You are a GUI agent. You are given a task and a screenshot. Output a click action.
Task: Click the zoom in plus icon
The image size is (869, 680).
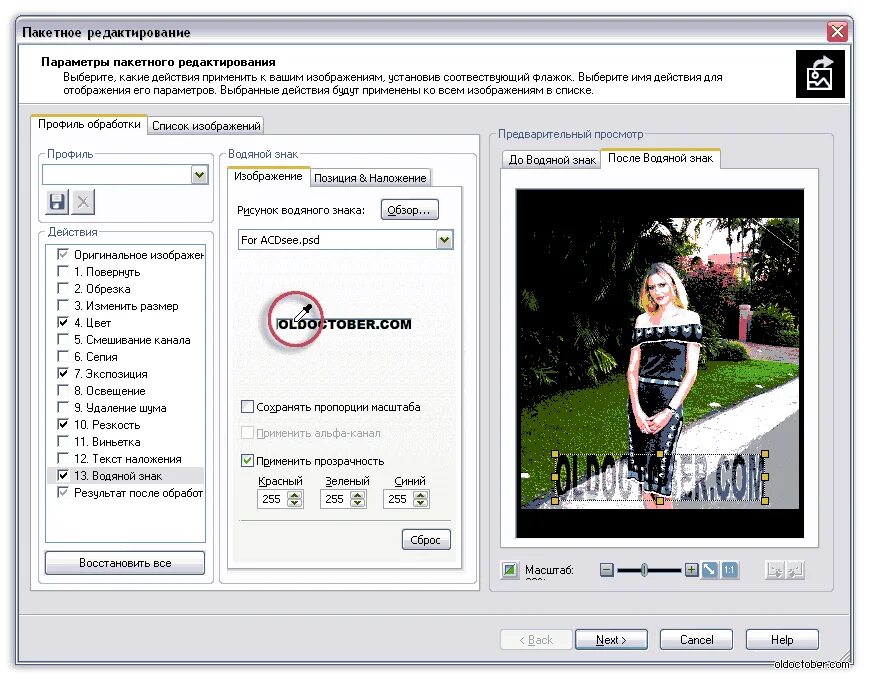691,570
